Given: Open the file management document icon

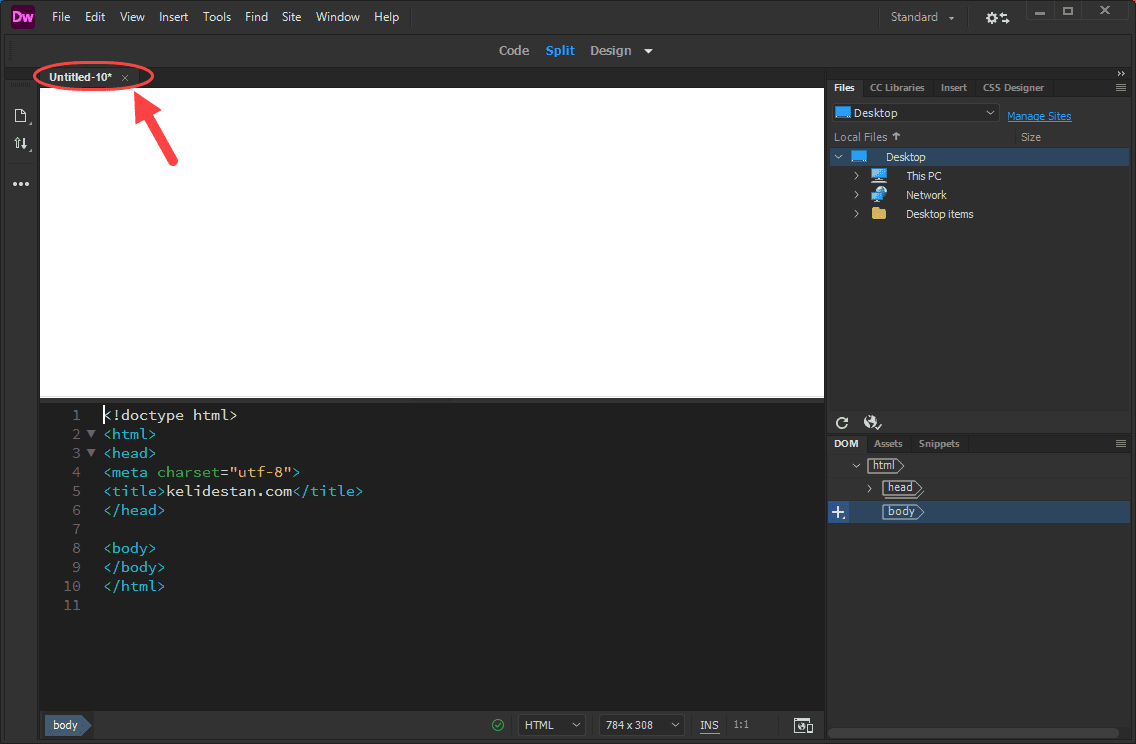Looking at the screenshot, I should click(21, 116).
